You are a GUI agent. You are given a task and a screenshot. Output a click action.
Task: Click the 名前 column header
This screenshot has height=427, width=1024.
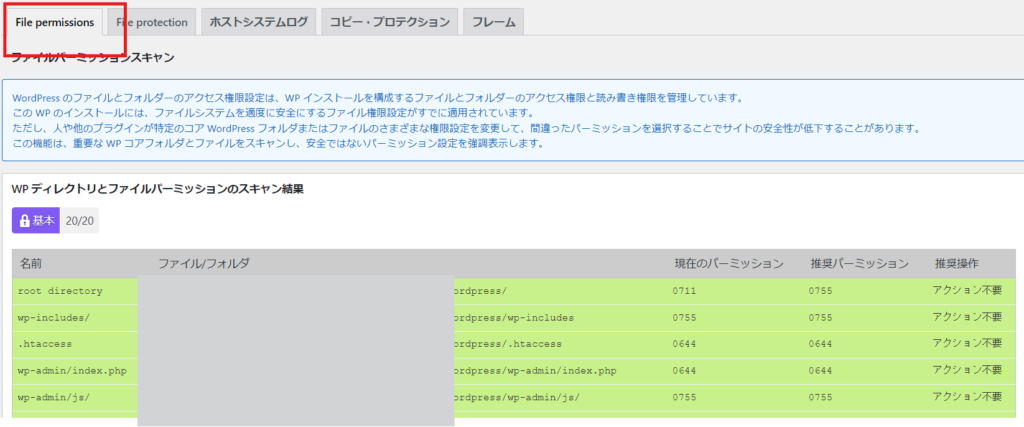tap(31, 264)
